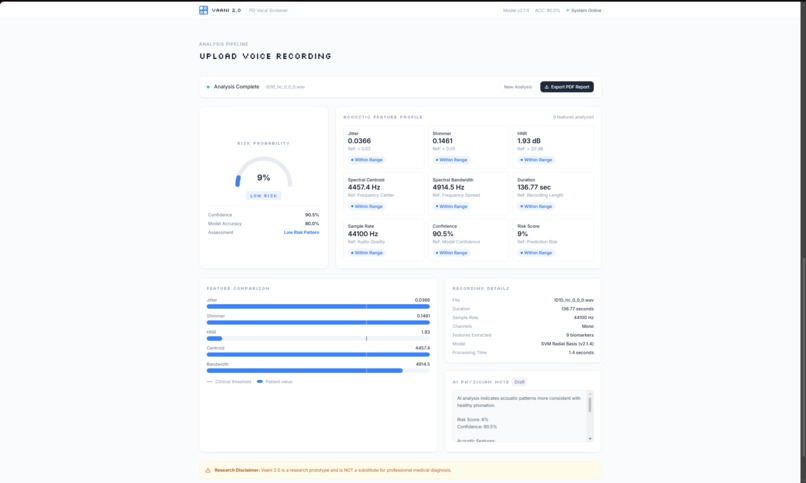Click the Jitter comparison bar
This screenshot has width=806, height=483.
click(318, 306)
